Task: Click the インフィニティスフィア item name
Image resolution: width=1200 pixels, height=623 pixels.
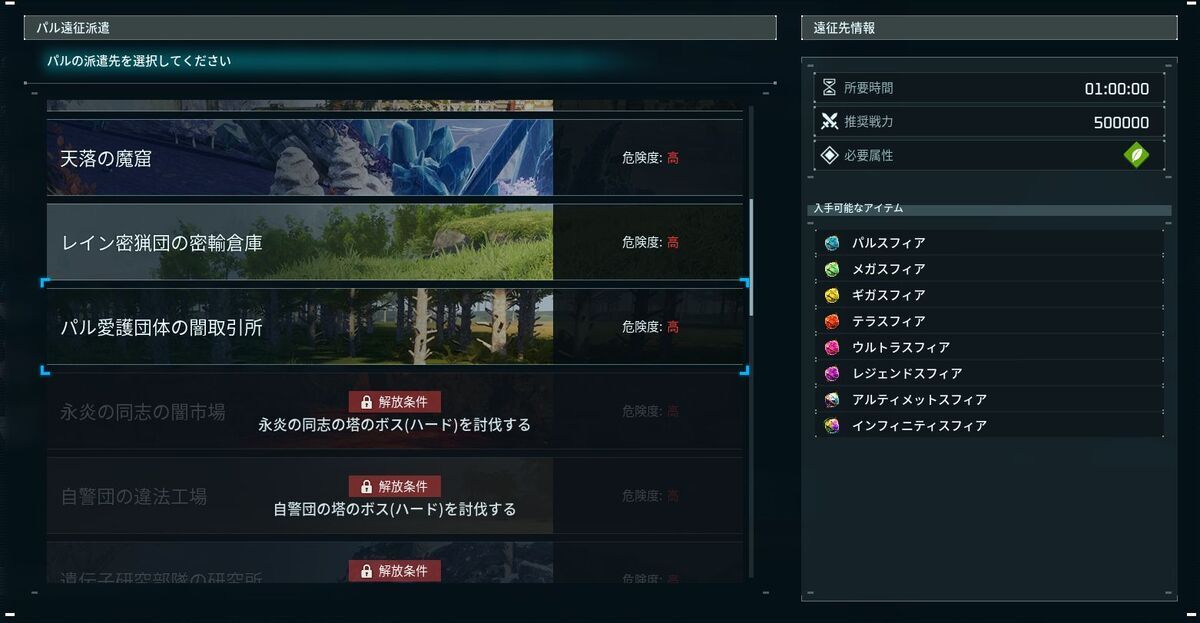Action: [919, 425]
